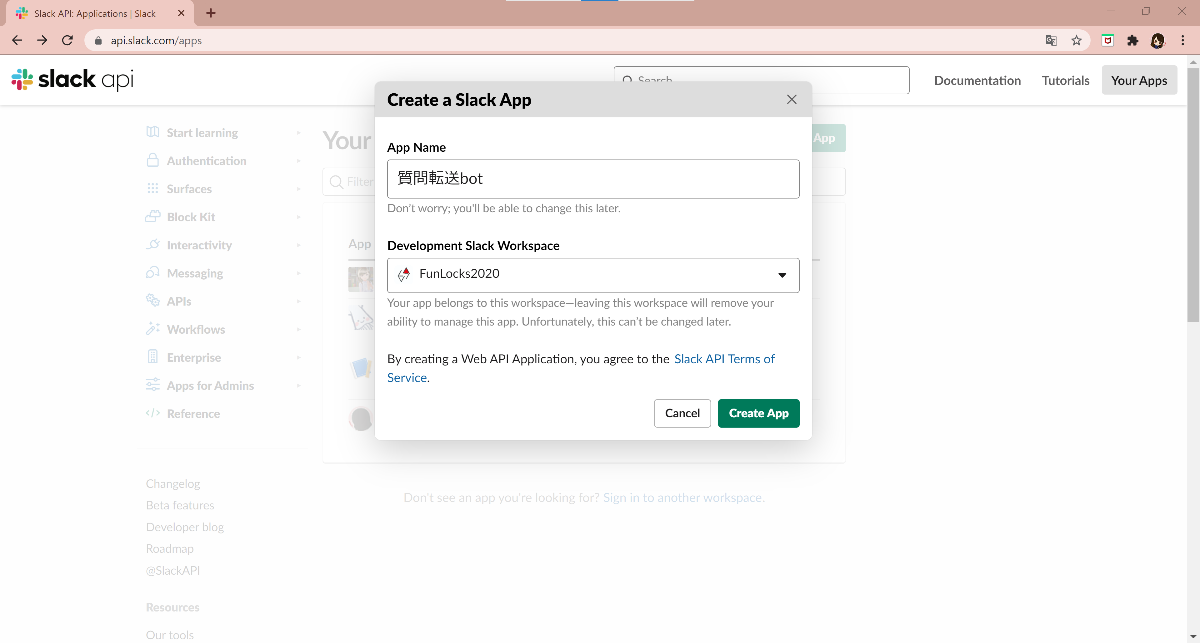Click the Cancel button

(683, 413)
